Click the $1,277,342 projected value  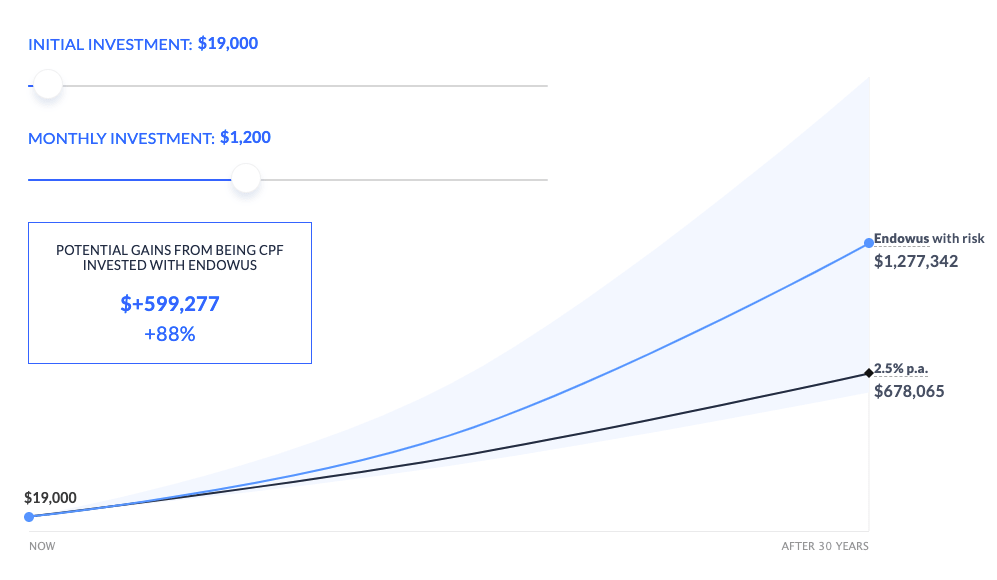tap(916, 262)
